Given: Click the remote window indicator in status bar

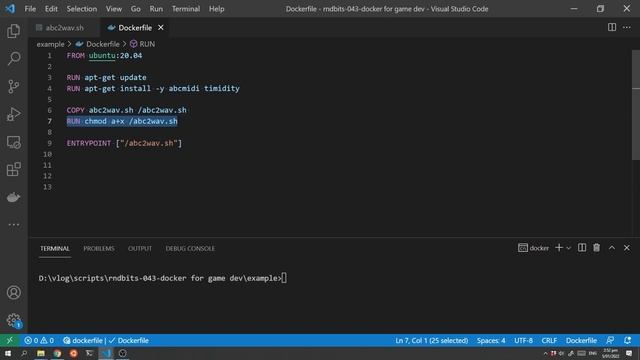Looking at the screenshot, I should click(x=9, y=340).
